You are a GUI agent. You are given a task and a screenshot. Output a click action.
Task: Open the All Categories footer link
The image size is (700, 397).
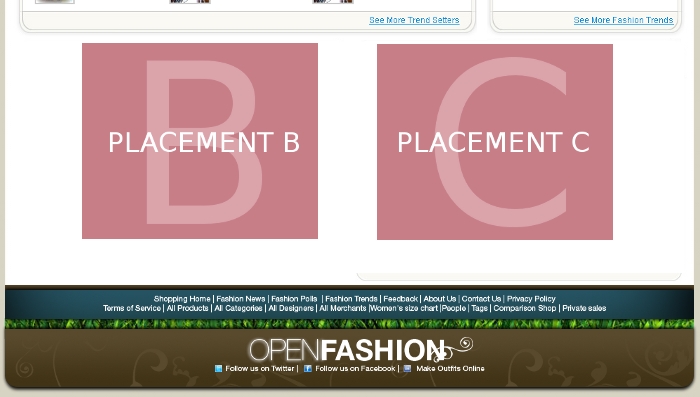[238, 308]
